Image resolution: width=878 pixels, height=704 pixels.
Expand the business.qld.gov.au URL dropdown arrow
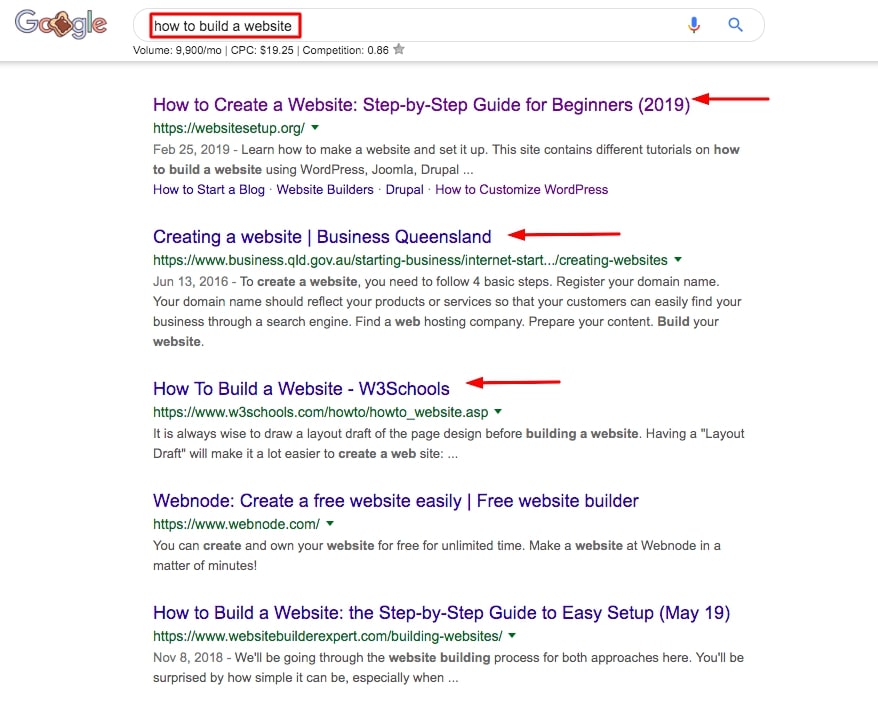click(678, 259)
